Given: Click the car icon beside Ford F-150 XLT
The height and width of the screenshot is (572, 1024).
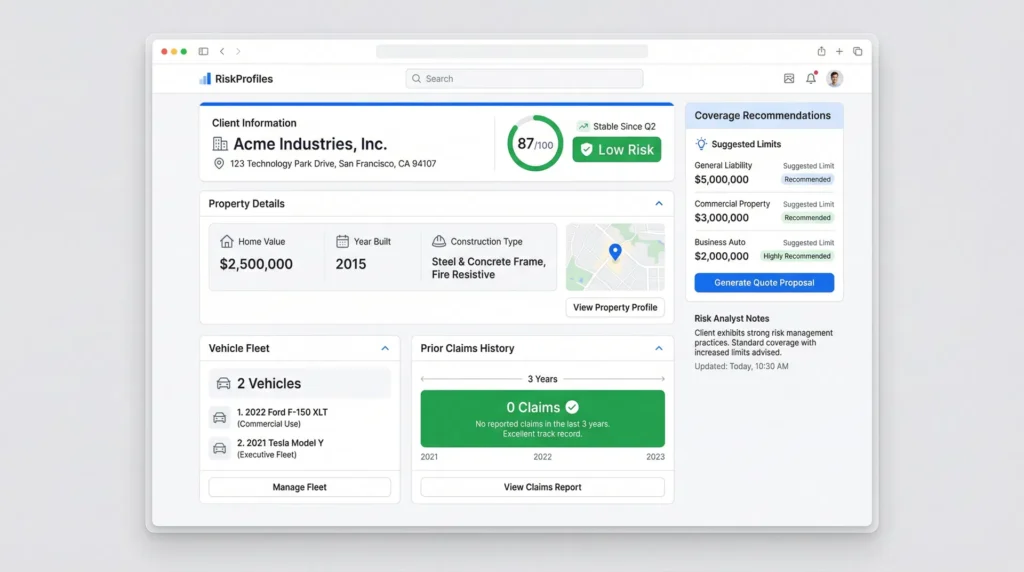Looking at the screenshot, I should [219, 417].
